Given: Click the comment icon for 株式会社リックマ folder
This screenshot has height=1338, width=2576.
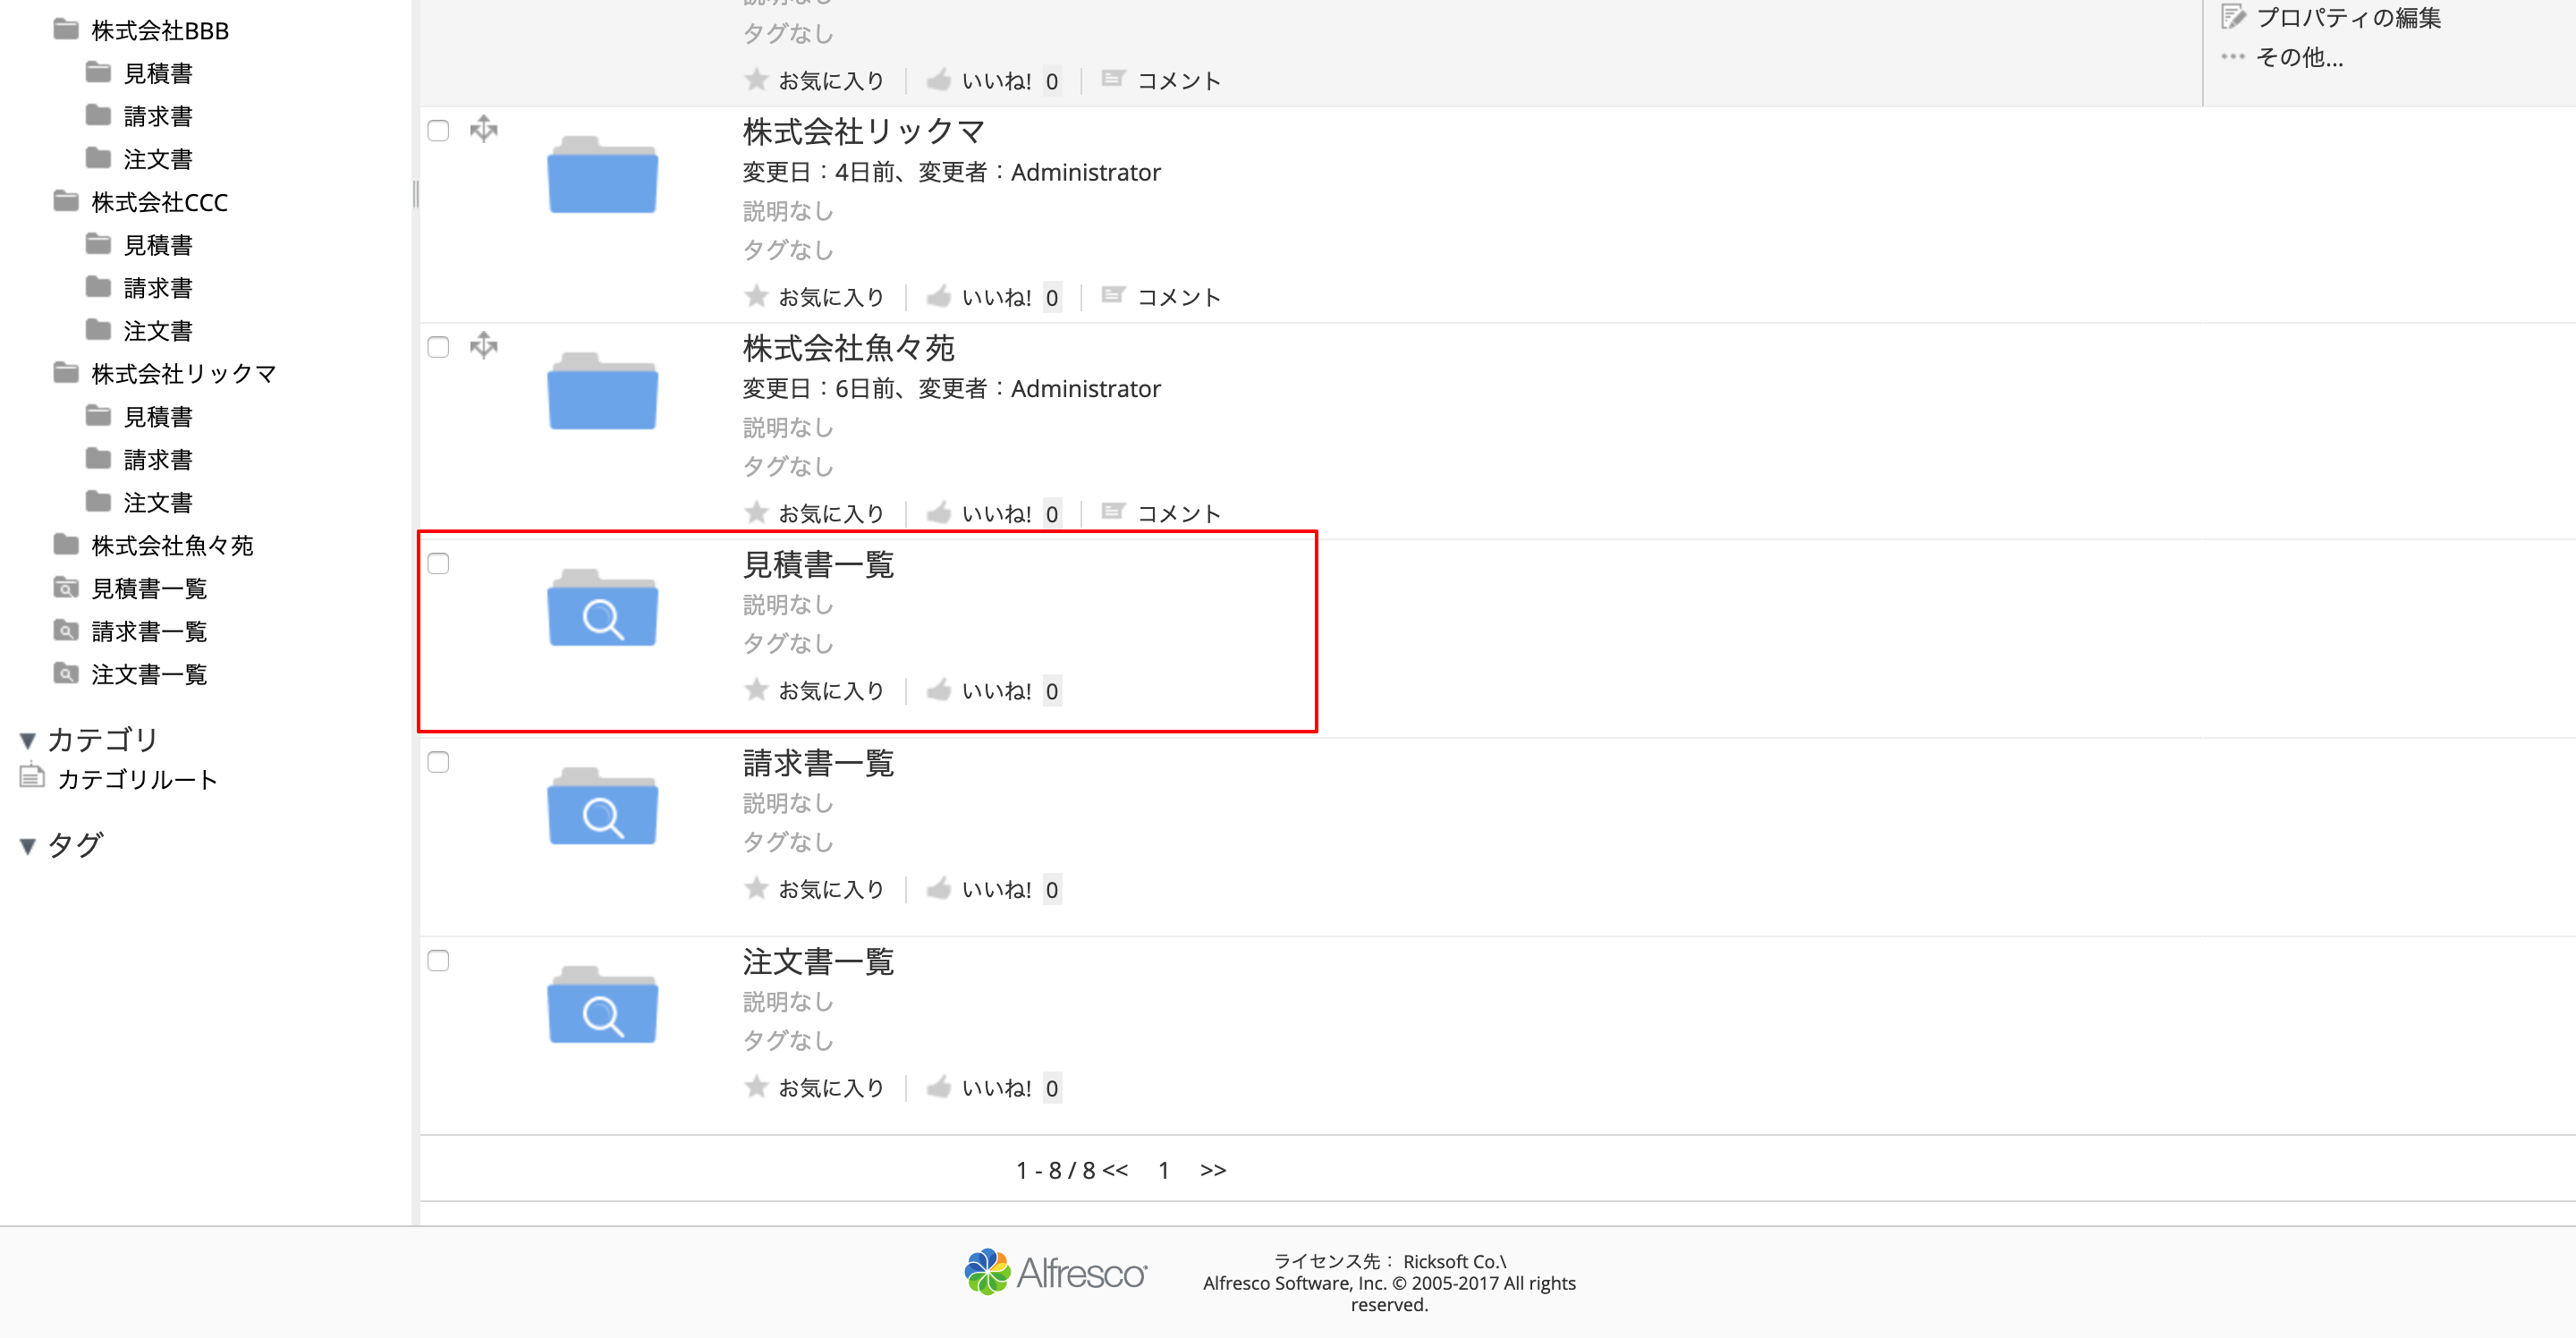Looking at the screenshot, I should point(1112,296).
